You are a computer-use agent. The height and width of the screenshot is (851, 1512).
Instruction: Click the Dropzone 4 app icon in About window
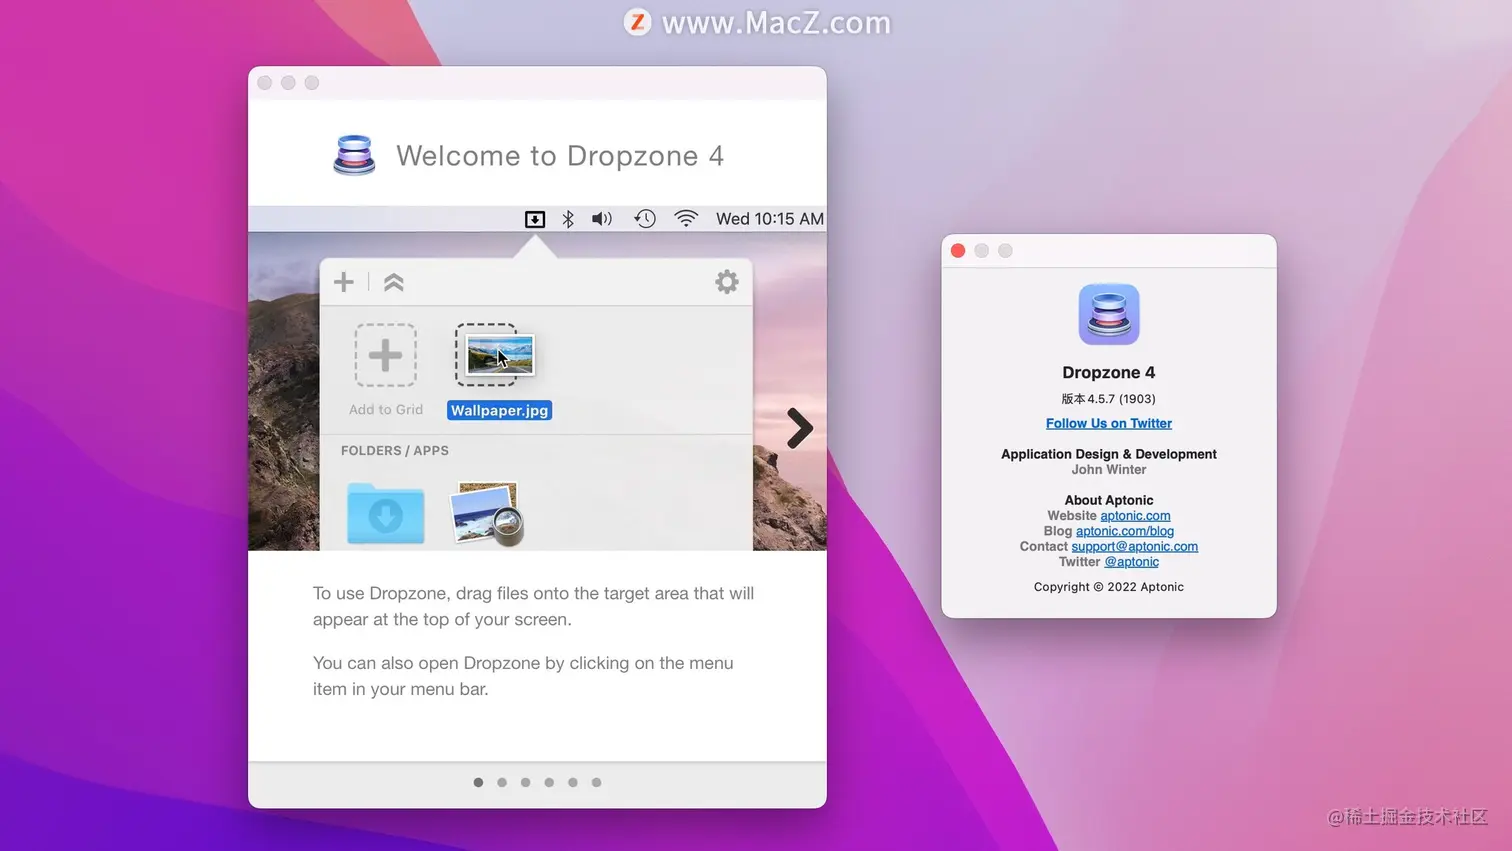(x=1109, y=314)
